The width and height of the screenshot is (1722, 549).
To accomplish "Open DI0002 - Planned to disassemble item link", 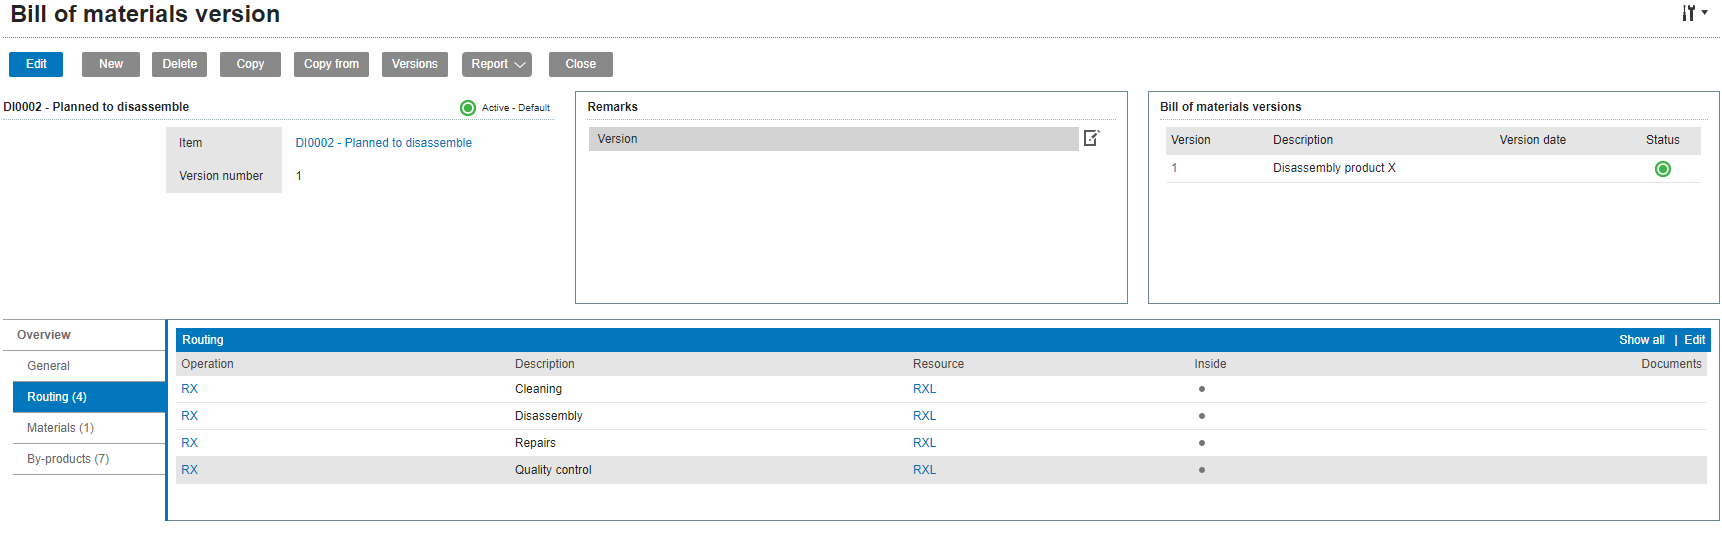I will tap(383, 143).
